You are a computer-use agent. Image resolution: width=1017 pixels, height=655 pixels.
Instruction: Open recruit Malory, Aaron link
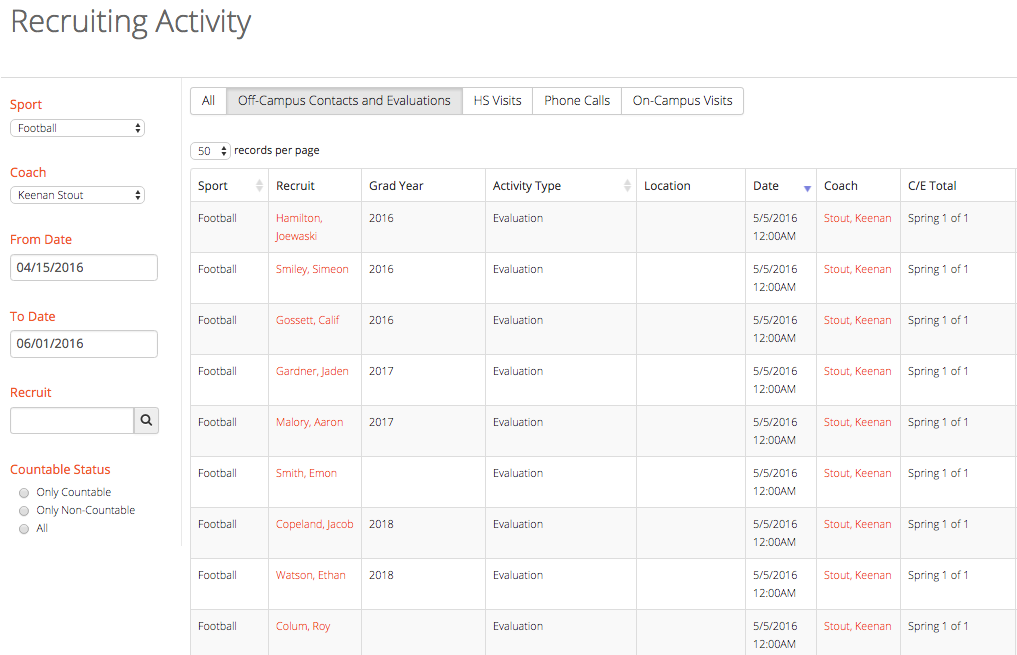[309, 422]
